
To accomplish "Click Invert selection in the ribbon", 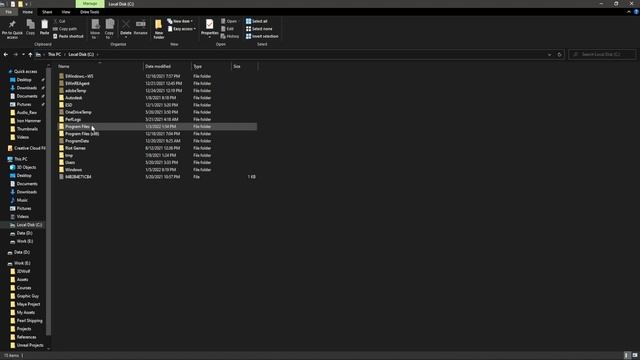I will click(x=262, y=36).
